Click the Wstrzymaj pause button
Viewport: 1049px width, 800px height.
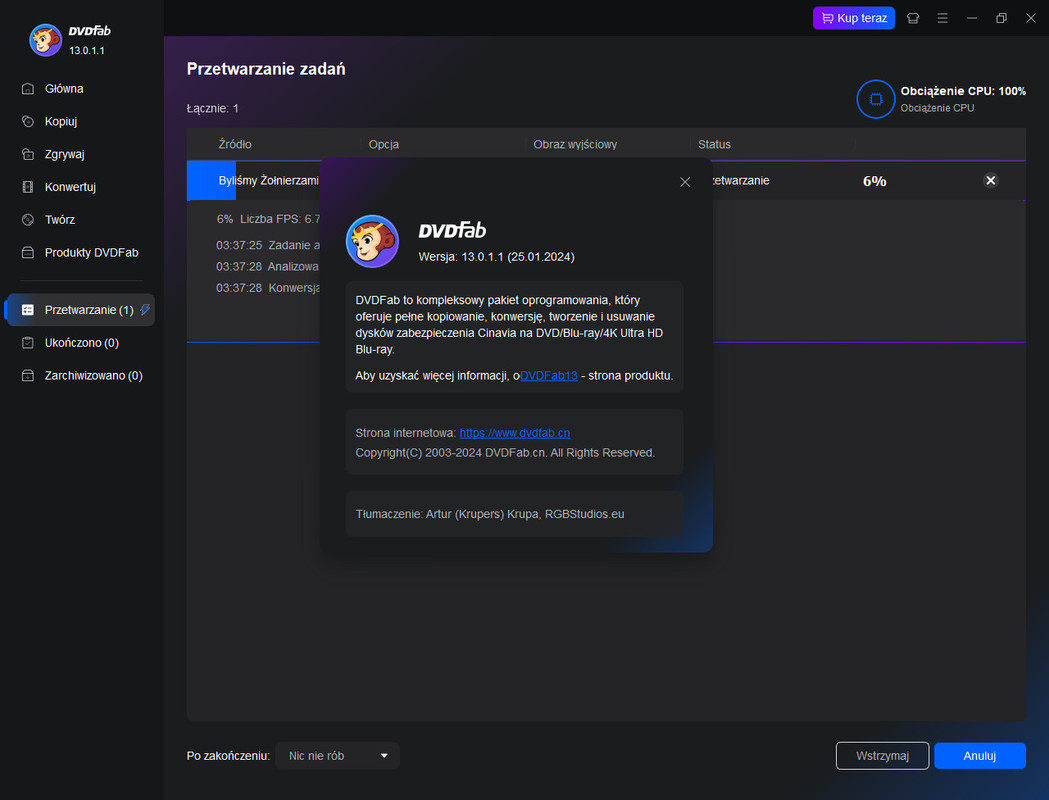tap(882, 756)
